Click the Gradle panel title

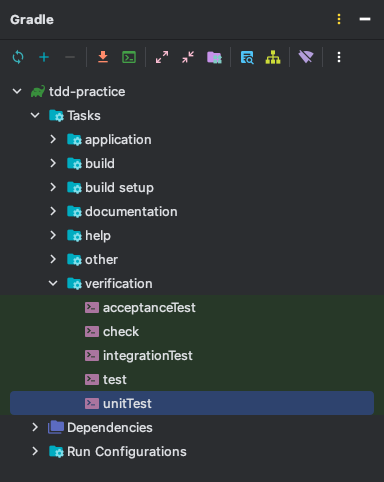pos(32,20)
